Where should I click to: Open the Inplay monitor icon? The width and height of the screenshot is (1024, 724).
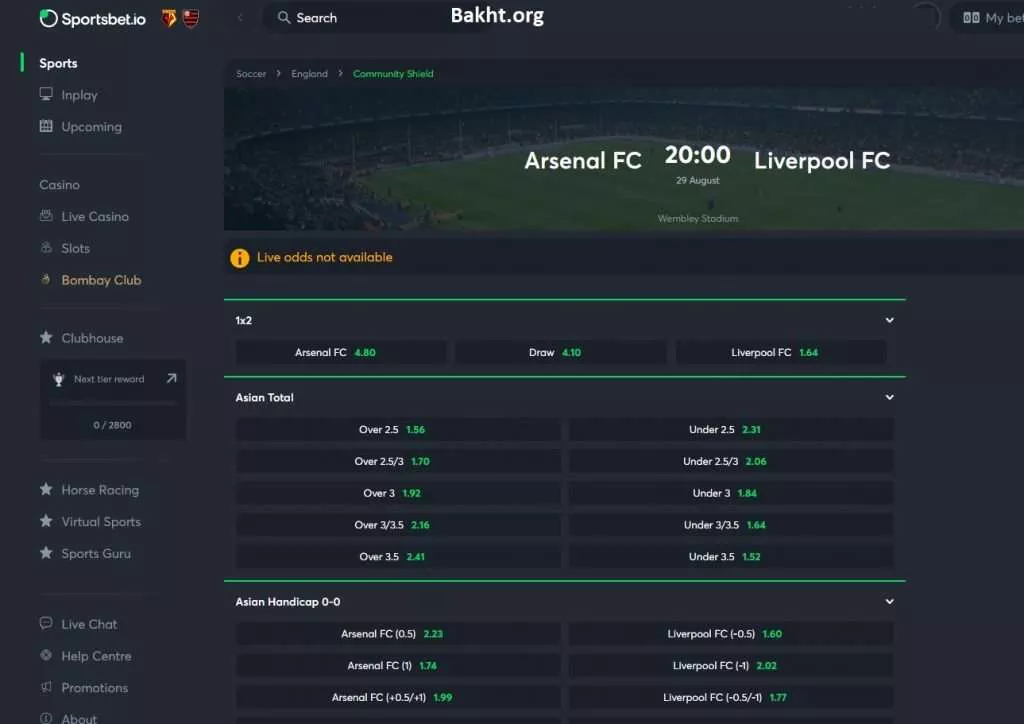coord(46,95)
